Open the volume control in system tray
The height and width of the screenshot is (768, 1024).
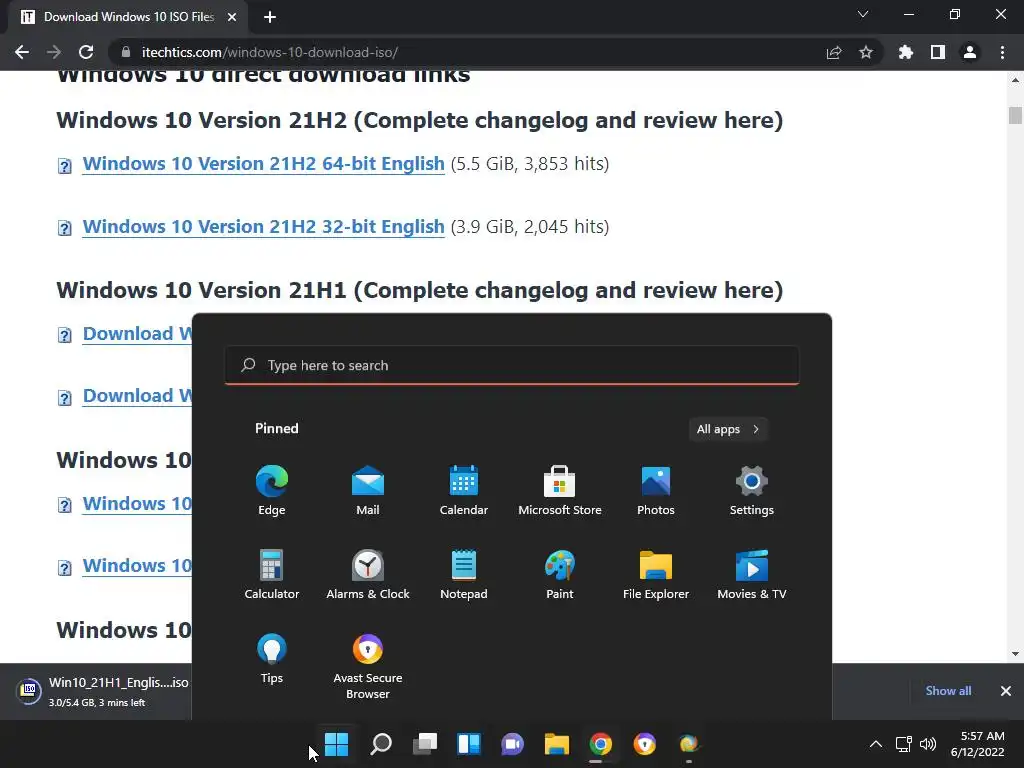[927, 744]
